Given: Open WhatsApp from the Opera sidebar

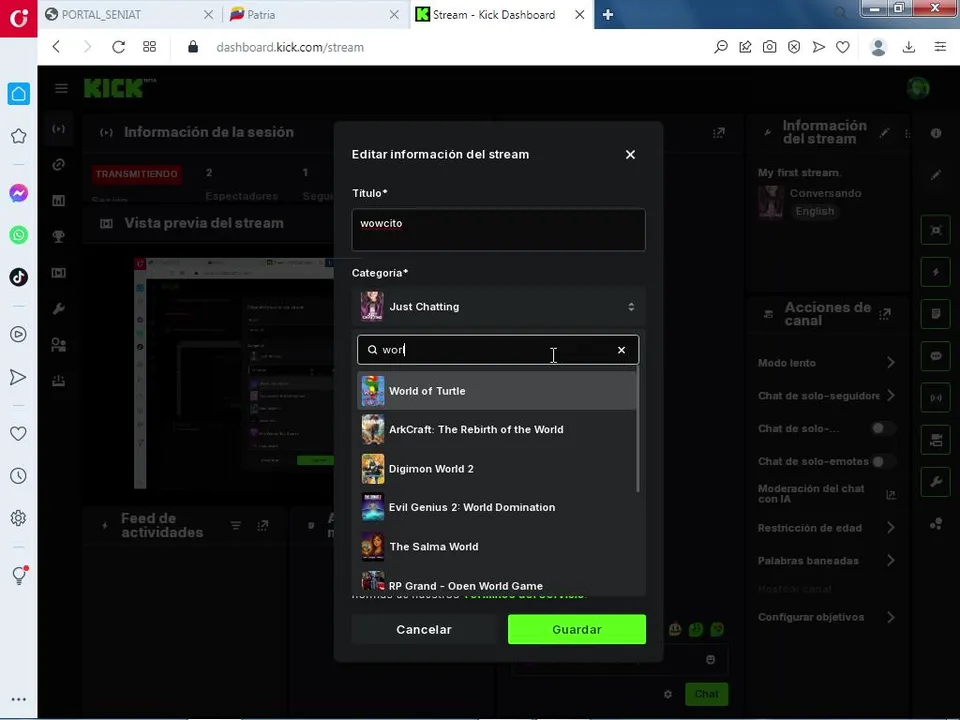Looking at the screenshot, I should tap(18, 235).
